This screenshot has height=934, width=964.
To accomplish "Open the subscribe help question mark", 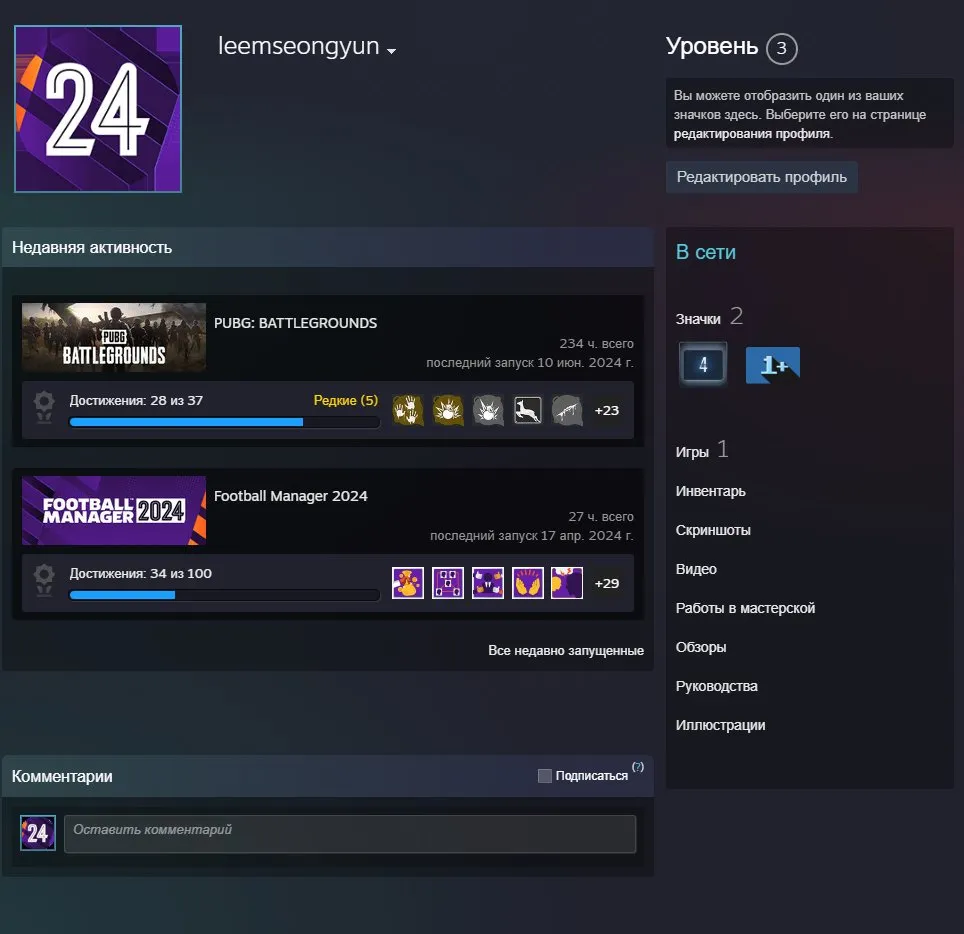I will click(x=638, y=767).
